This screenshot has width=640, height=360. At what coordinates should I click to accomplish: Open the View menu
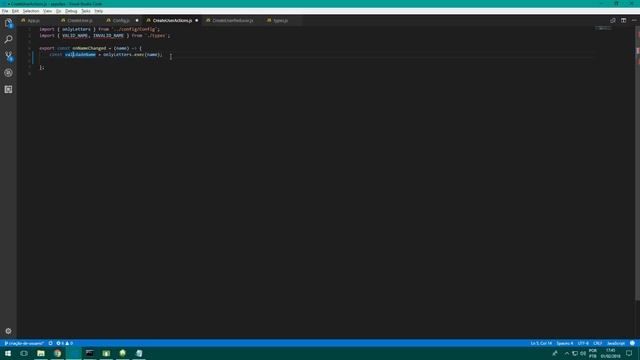pos(47,11)
